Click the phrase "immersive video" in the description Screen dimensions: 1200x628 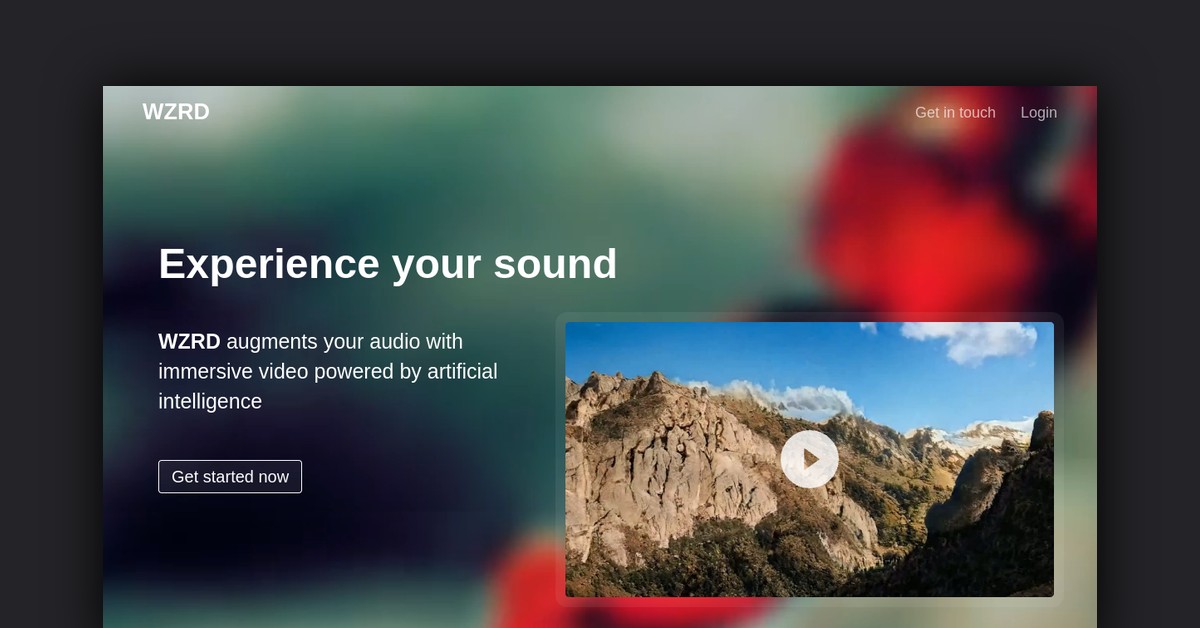coord(233,372)
